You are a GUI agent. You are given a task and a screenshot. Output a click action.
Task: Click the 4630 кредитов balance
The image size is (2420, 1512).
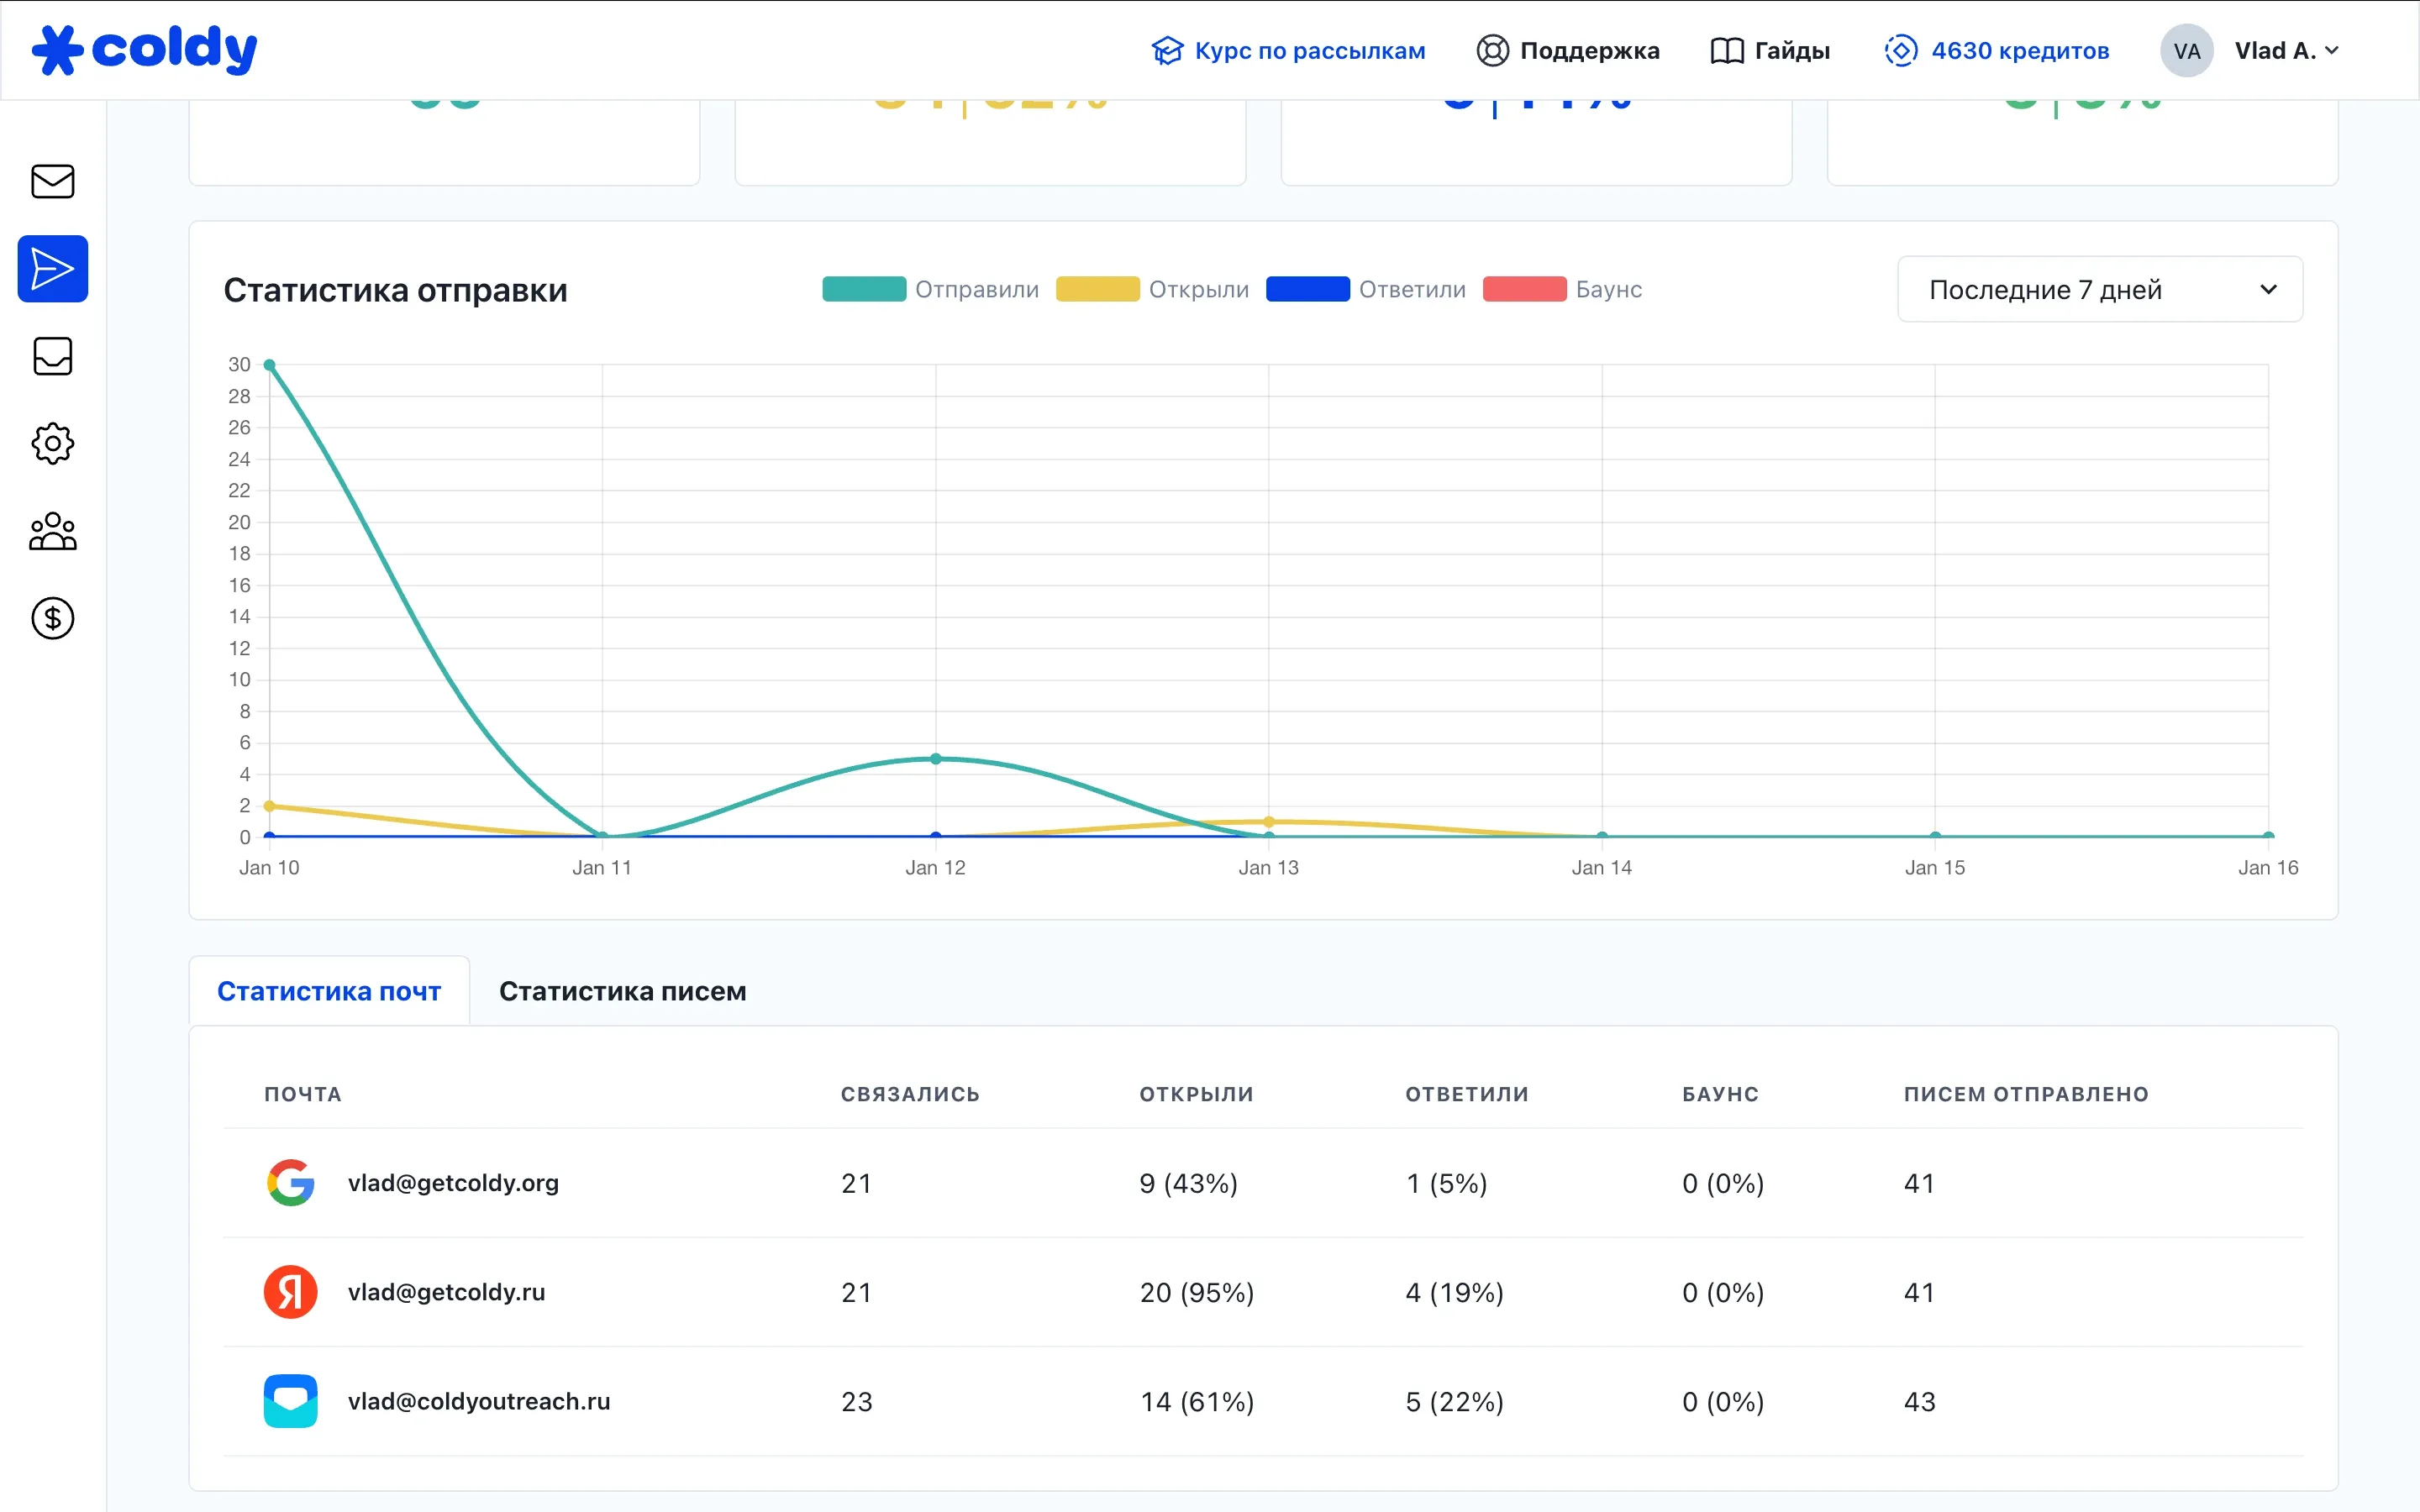(1997, 51)
